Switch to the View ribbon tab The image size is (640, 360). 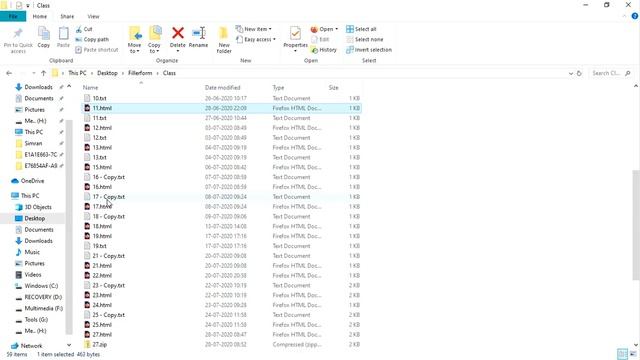point(93,16)
